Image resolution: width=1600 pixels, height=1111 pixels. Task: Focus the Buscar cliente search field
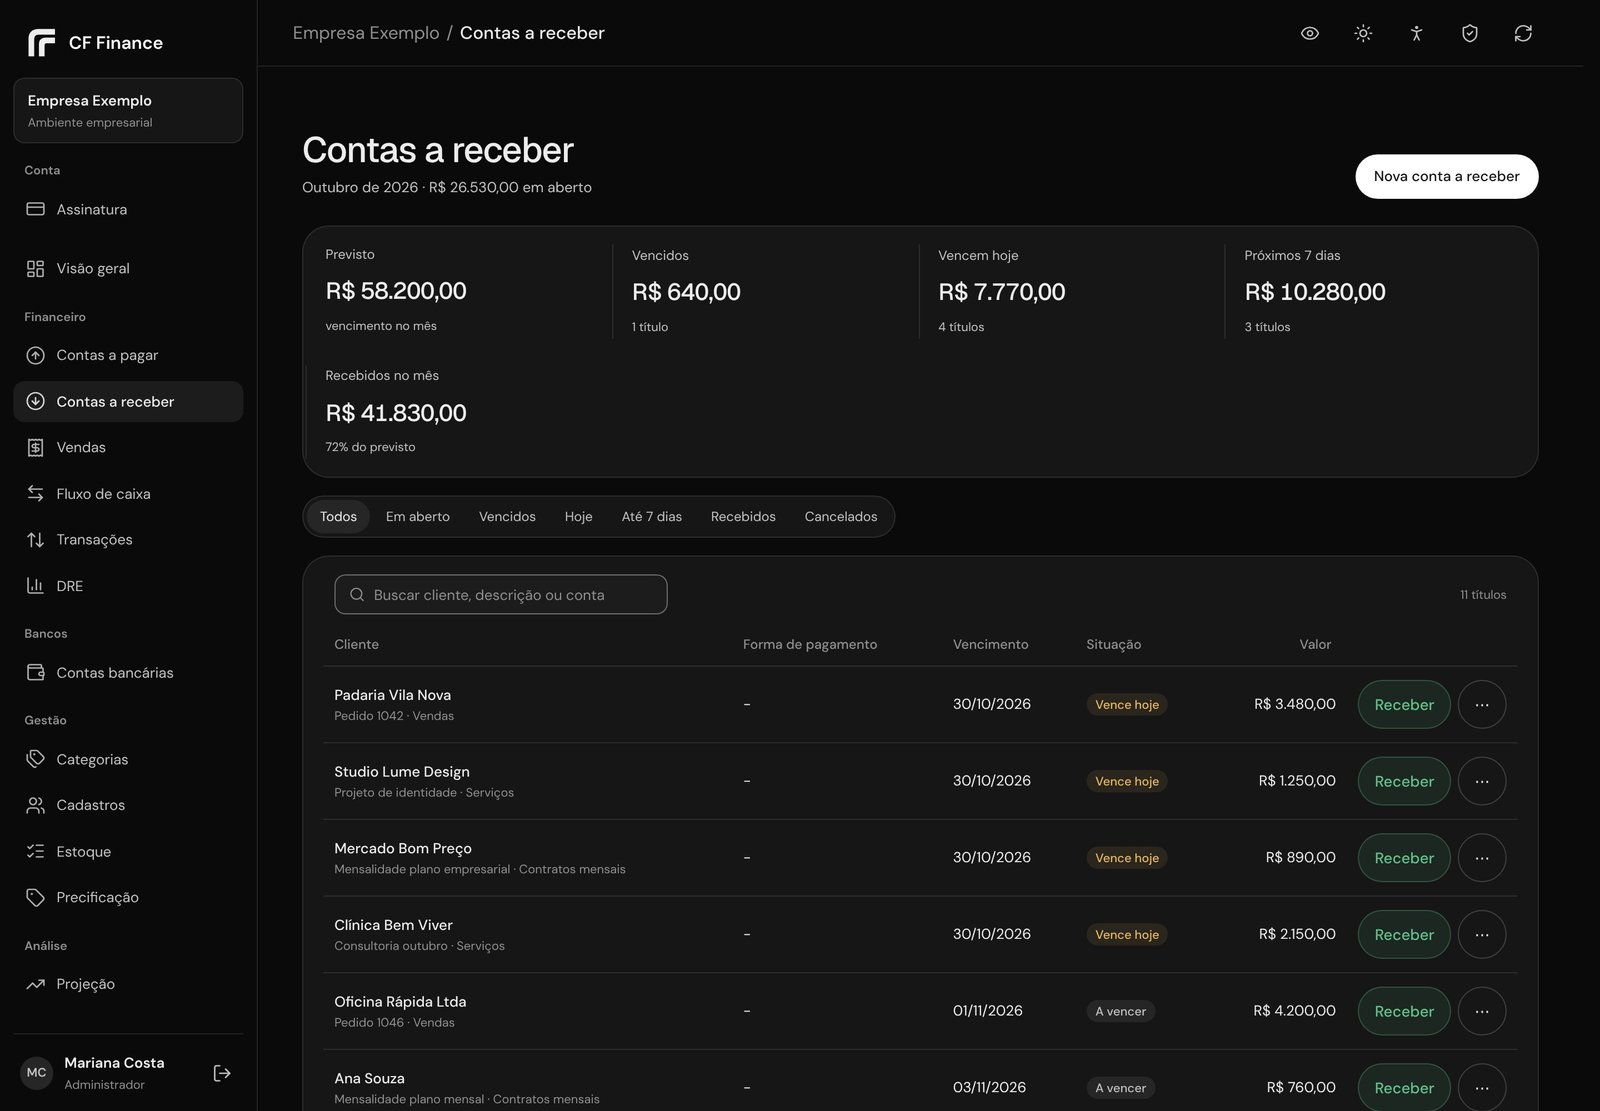coord(501,594)
